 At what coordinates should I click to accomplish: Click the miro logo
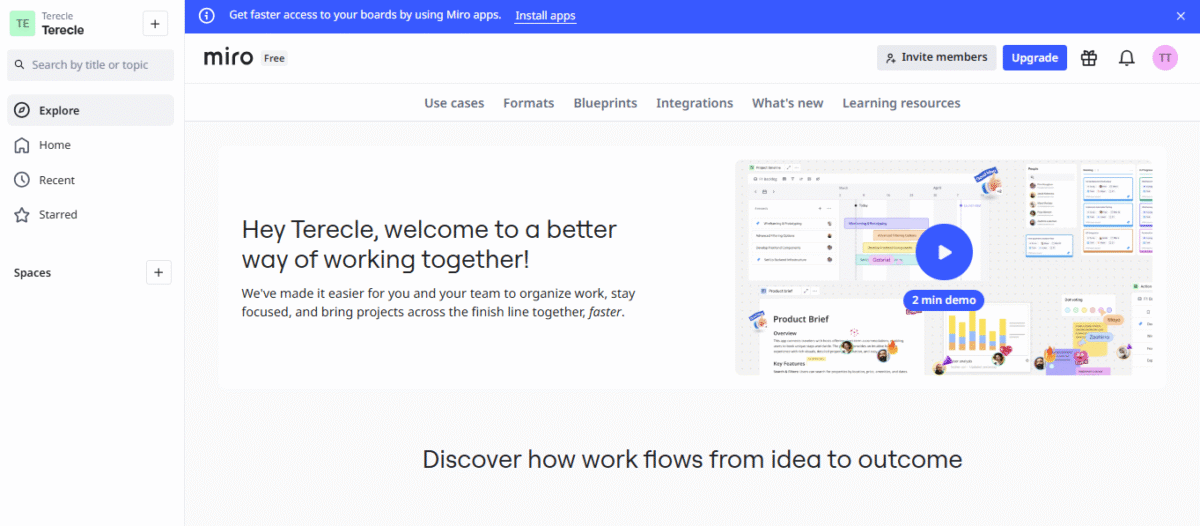(x=228, y=57)
